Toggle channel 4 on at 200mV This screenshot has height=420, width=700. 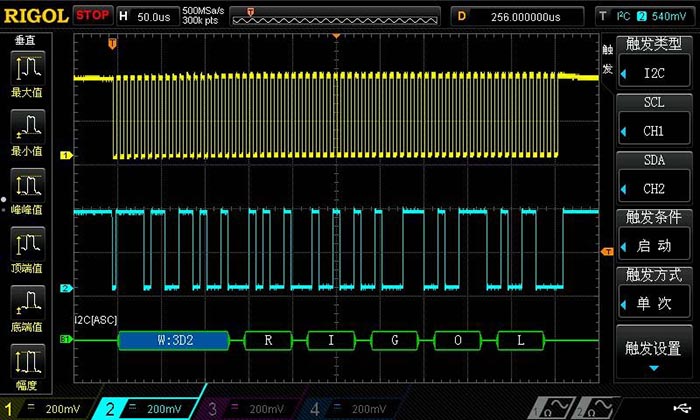coord(350,408)
